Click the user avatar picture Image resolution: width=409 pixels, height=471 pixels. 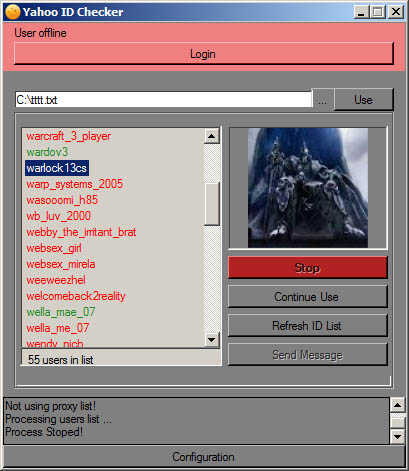pyautogui.click(x=308, y=188)
